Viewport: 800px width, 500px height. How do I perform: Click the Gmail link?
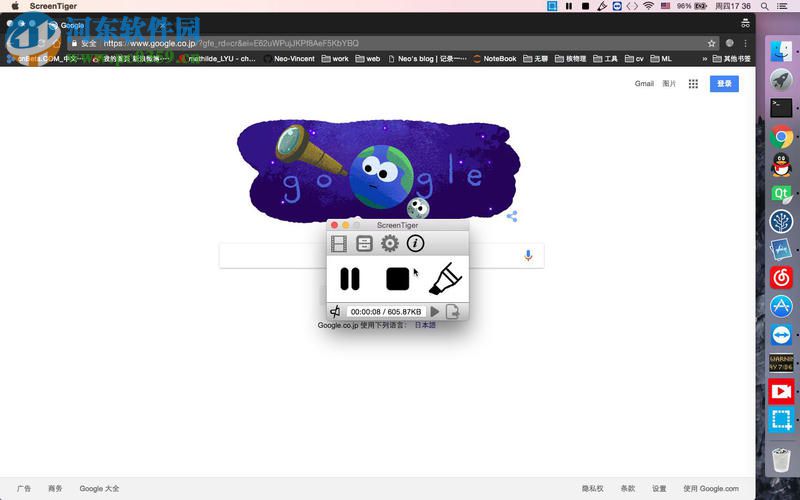(x=644, y=84)
